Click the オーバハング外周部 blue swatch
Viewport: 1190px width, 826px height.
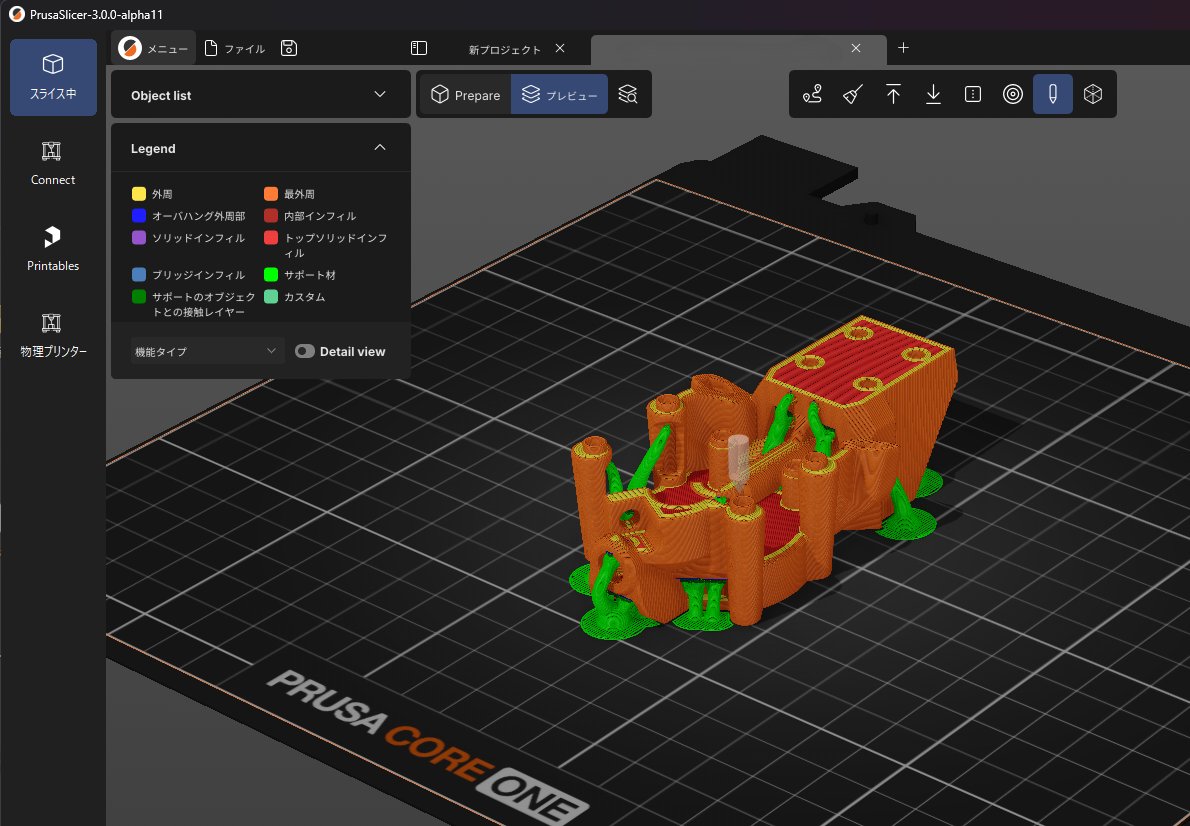139,216
